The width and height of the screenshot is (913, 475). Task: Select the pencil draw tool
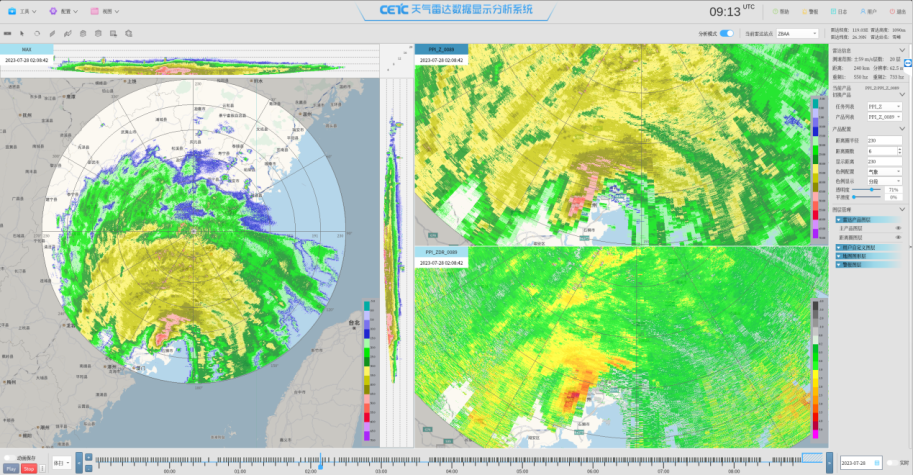52,34
